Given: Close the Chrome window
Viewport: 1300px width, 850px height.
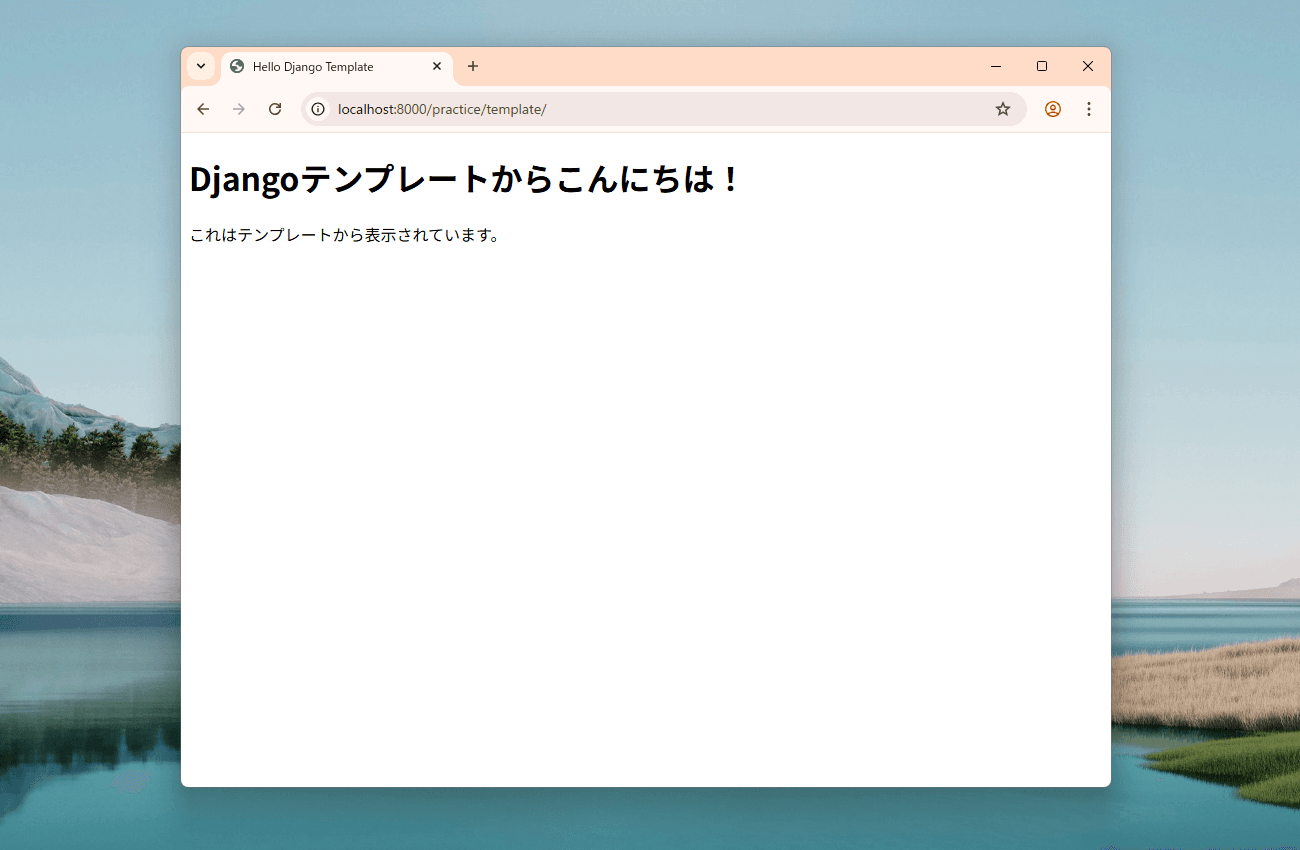Looking at the screenshot, I should [x=1088, y=66].
